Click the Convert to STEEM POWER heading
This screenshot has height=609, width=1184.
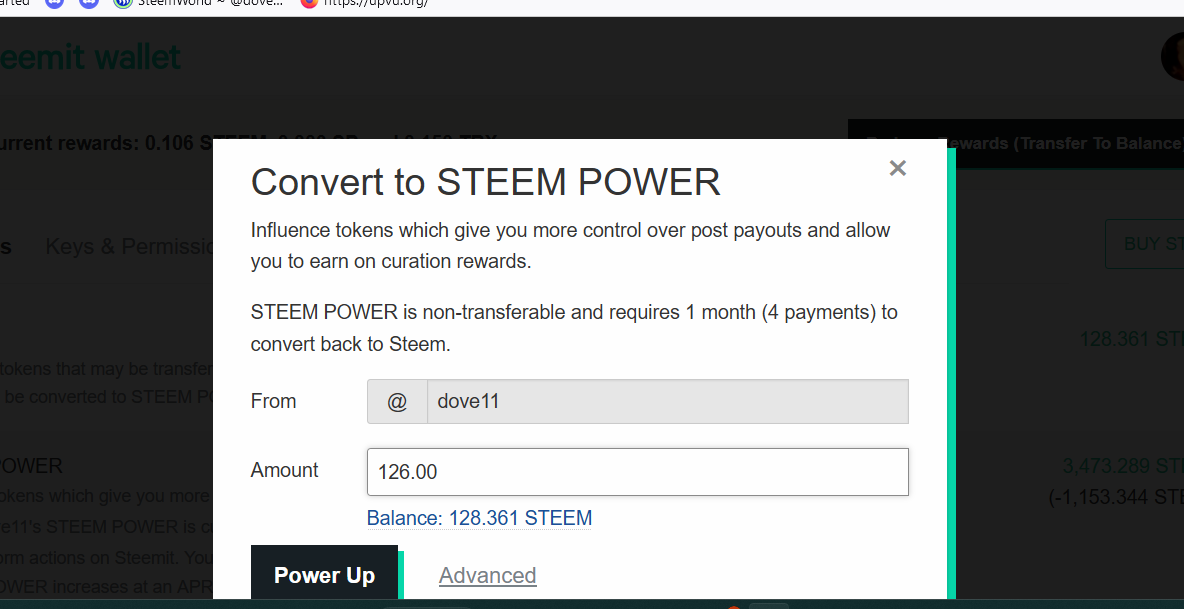click(485, 182)
